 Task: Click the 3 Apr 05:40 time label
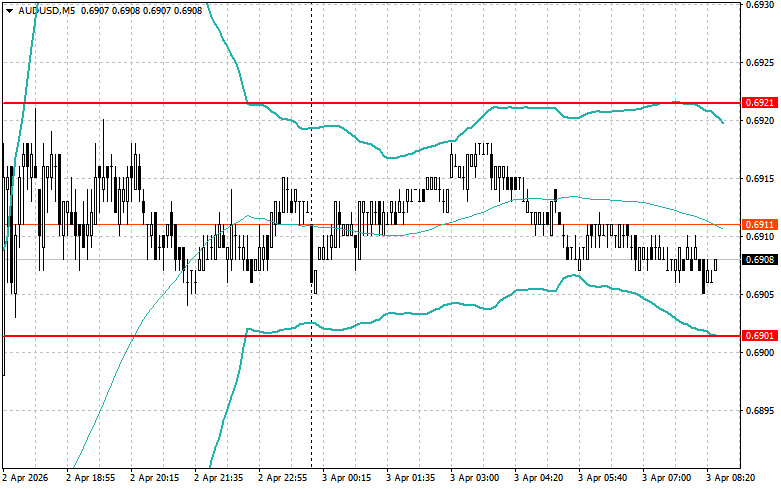coord(603,478)
